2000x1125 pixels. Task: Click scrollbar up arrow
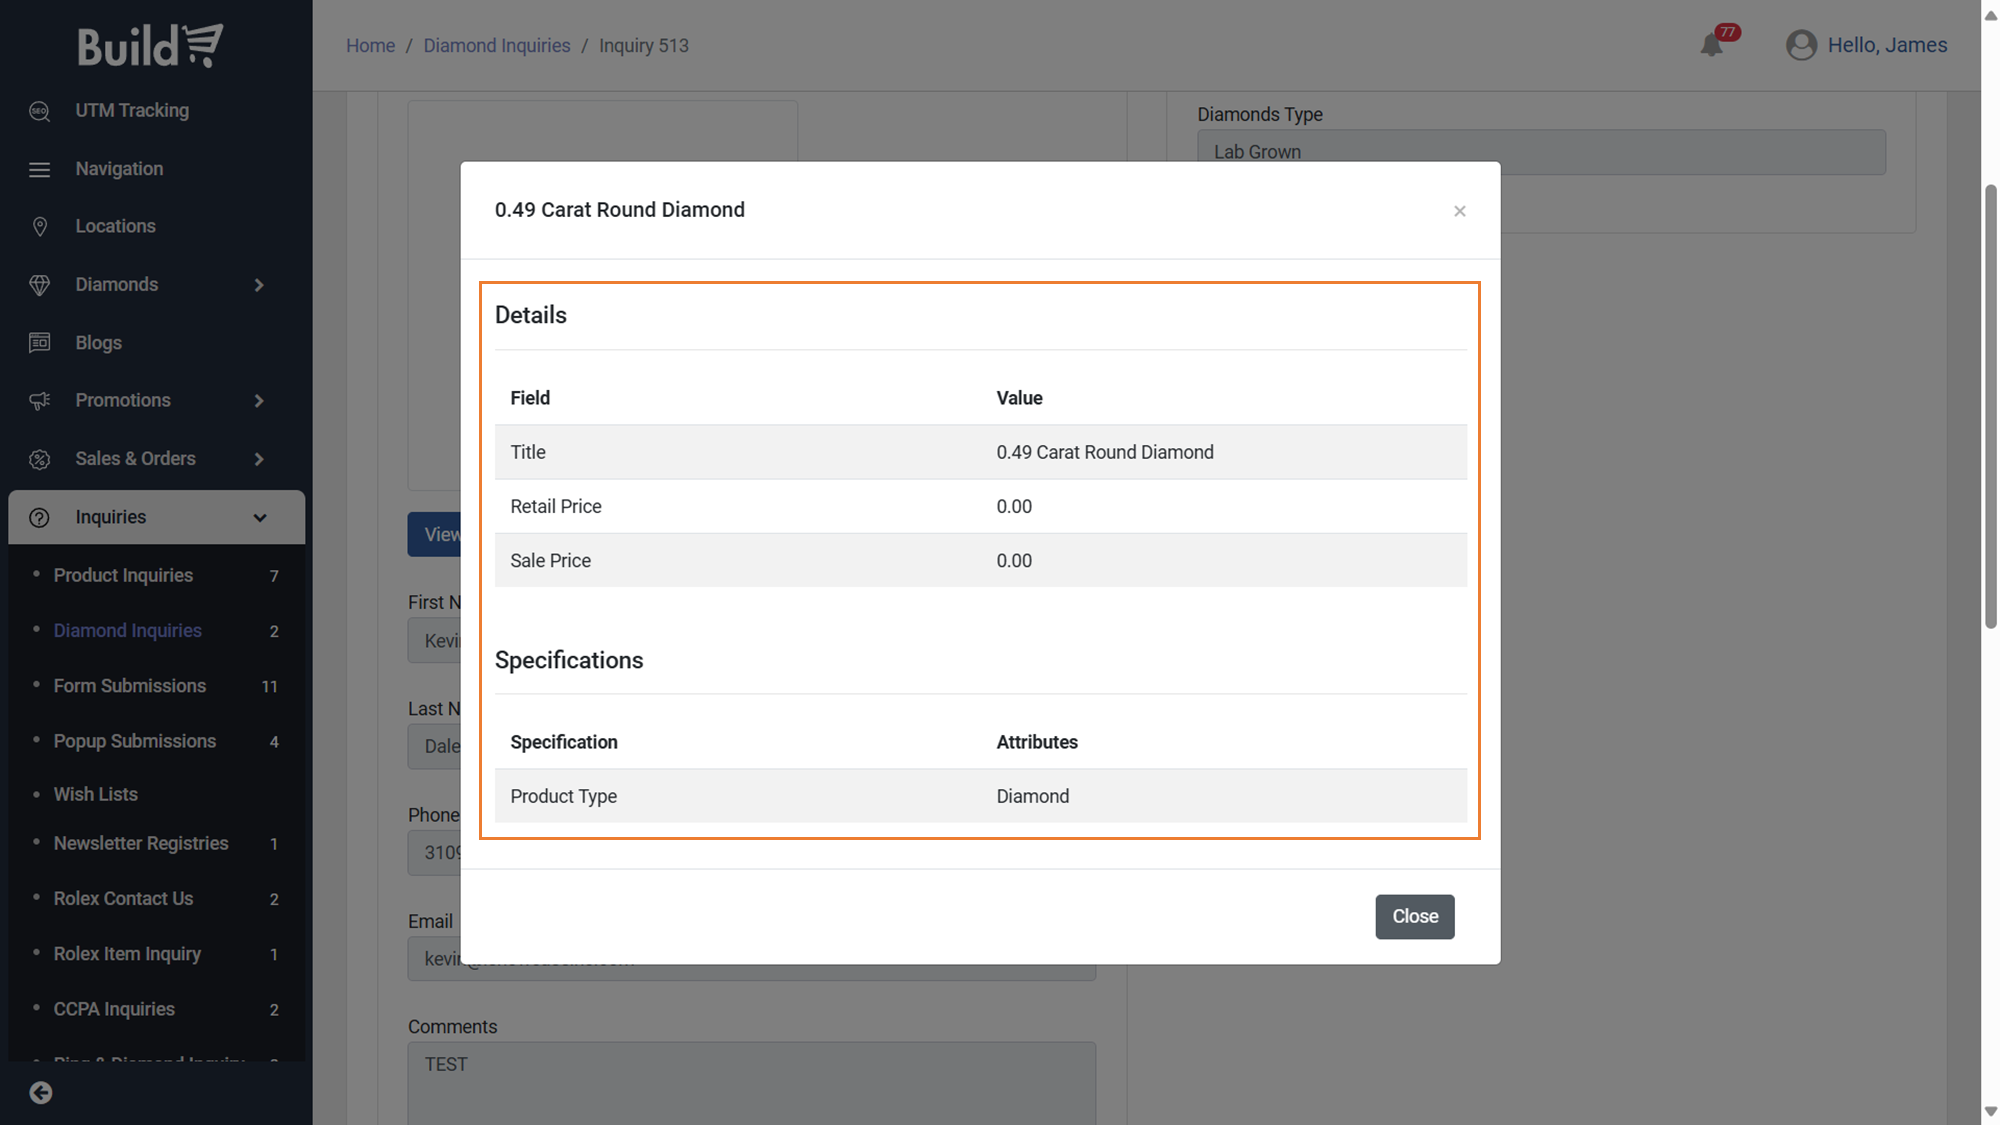[x=1990, y=15]
